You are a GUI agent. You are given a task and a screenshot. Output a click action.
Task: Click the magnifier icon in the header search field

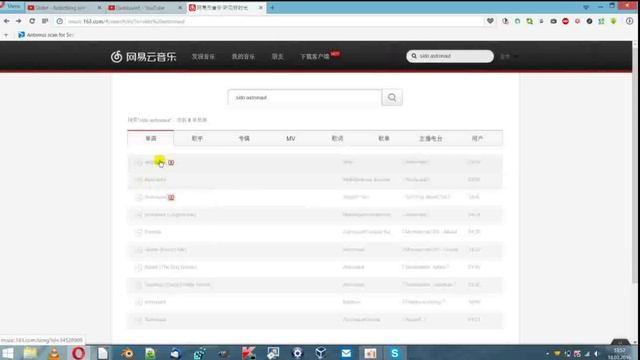pyautogui.click(x=414, y=56)
